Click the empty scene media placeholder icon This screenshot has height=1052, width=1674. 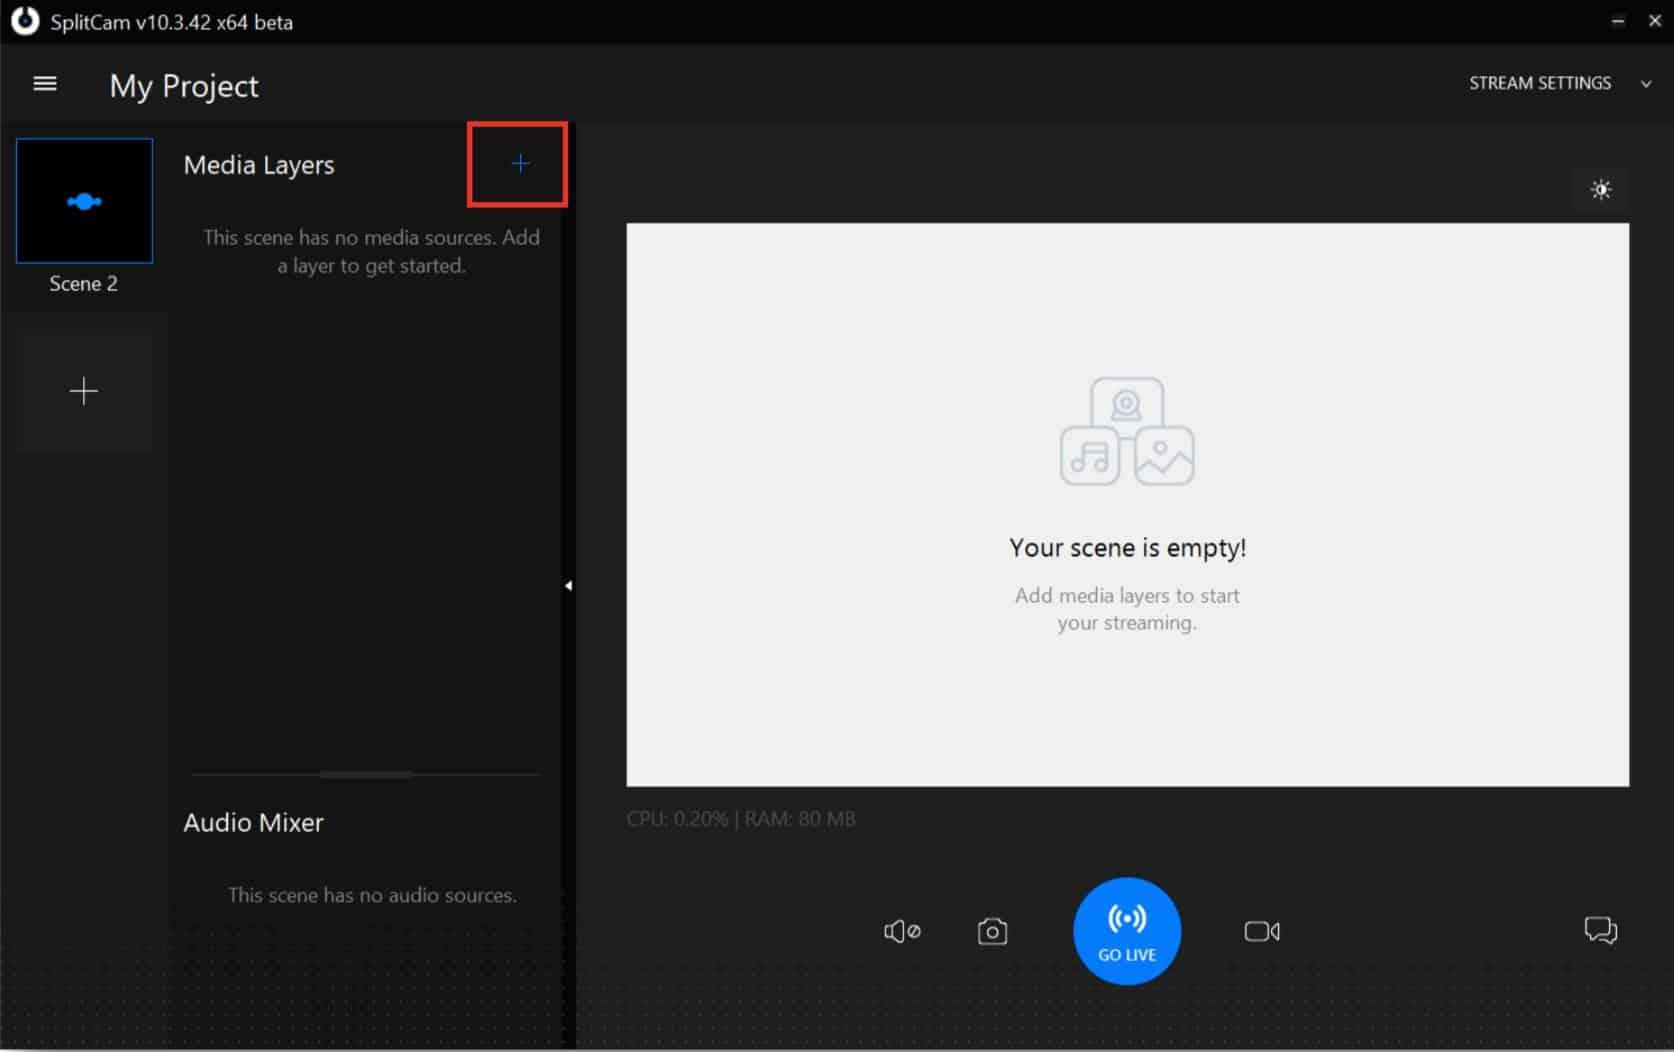click(1127, 432)
